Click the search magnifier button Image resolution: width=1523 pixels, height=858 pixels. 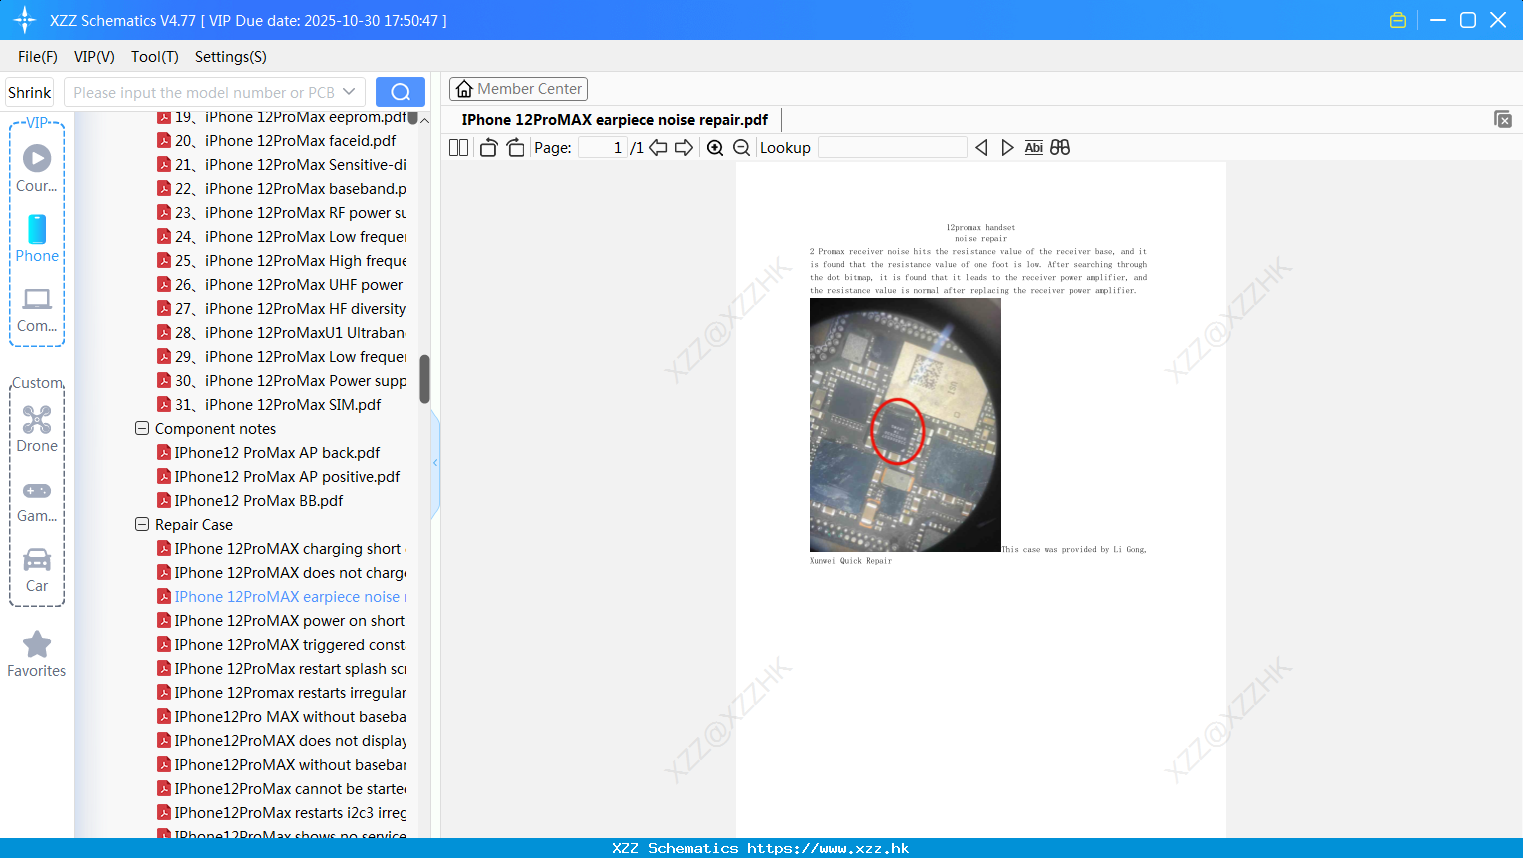[400, 92]
